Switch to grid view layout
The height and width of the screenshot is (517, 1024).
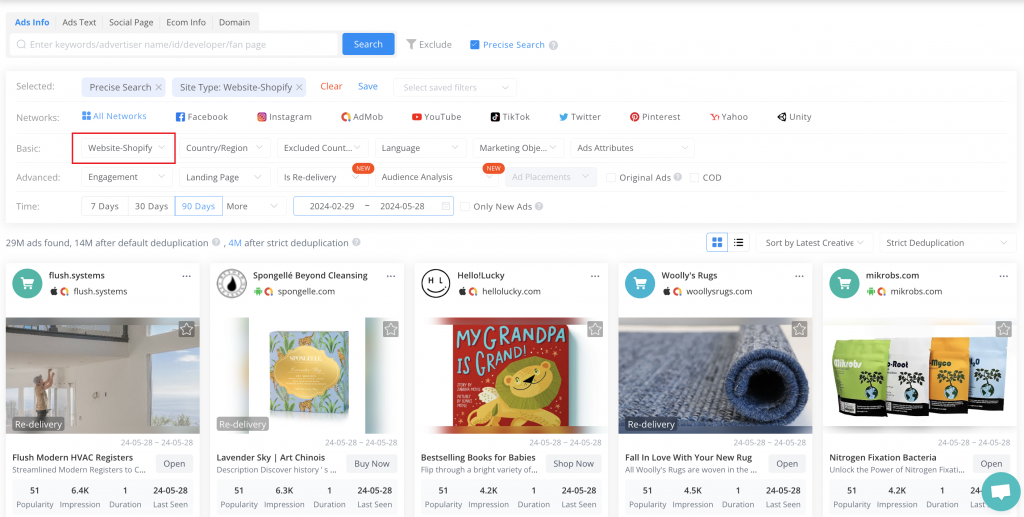[717, 242]
